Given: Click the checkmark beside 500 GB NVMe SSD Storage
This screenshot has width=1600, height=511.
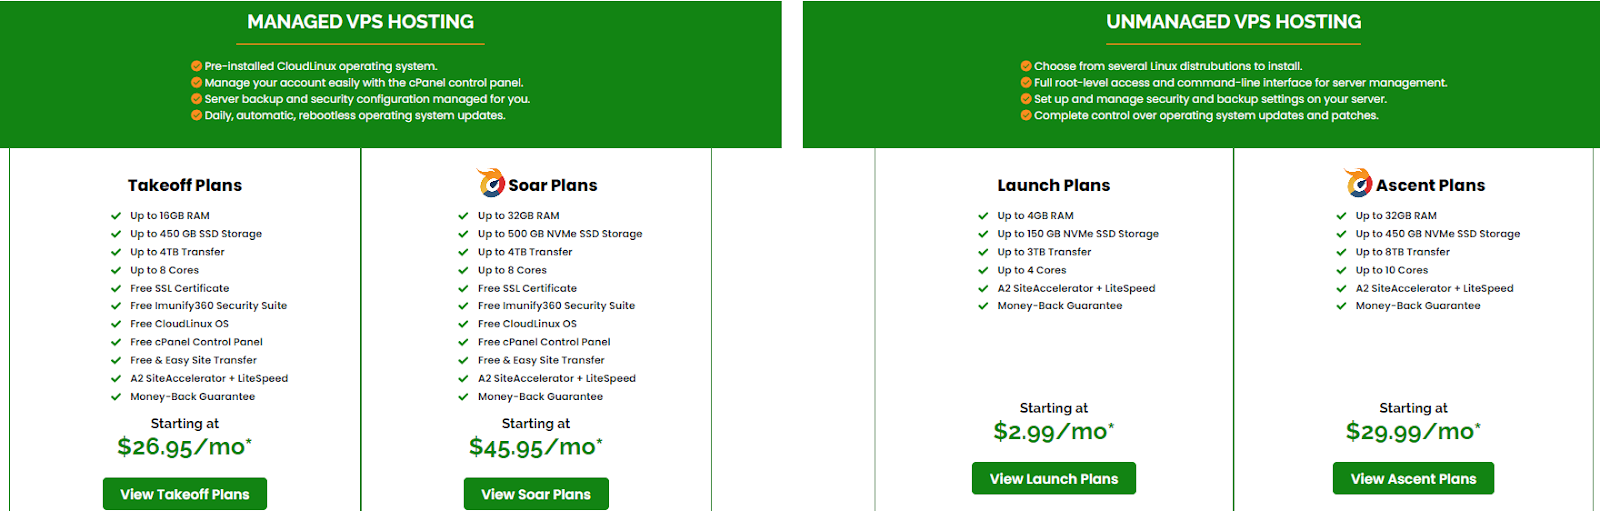Looking at the screenshot, I should [x=463, y=234].
